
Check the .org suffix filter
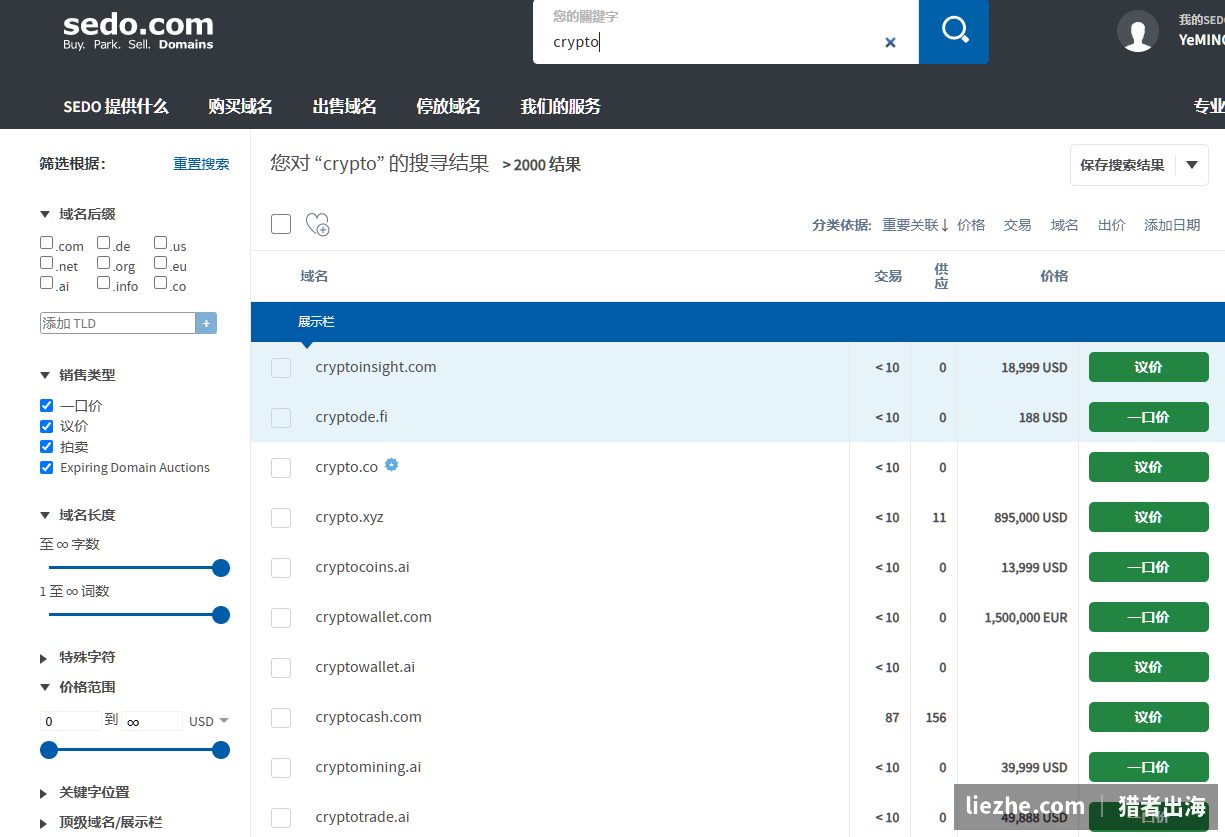tap(103, 263)
